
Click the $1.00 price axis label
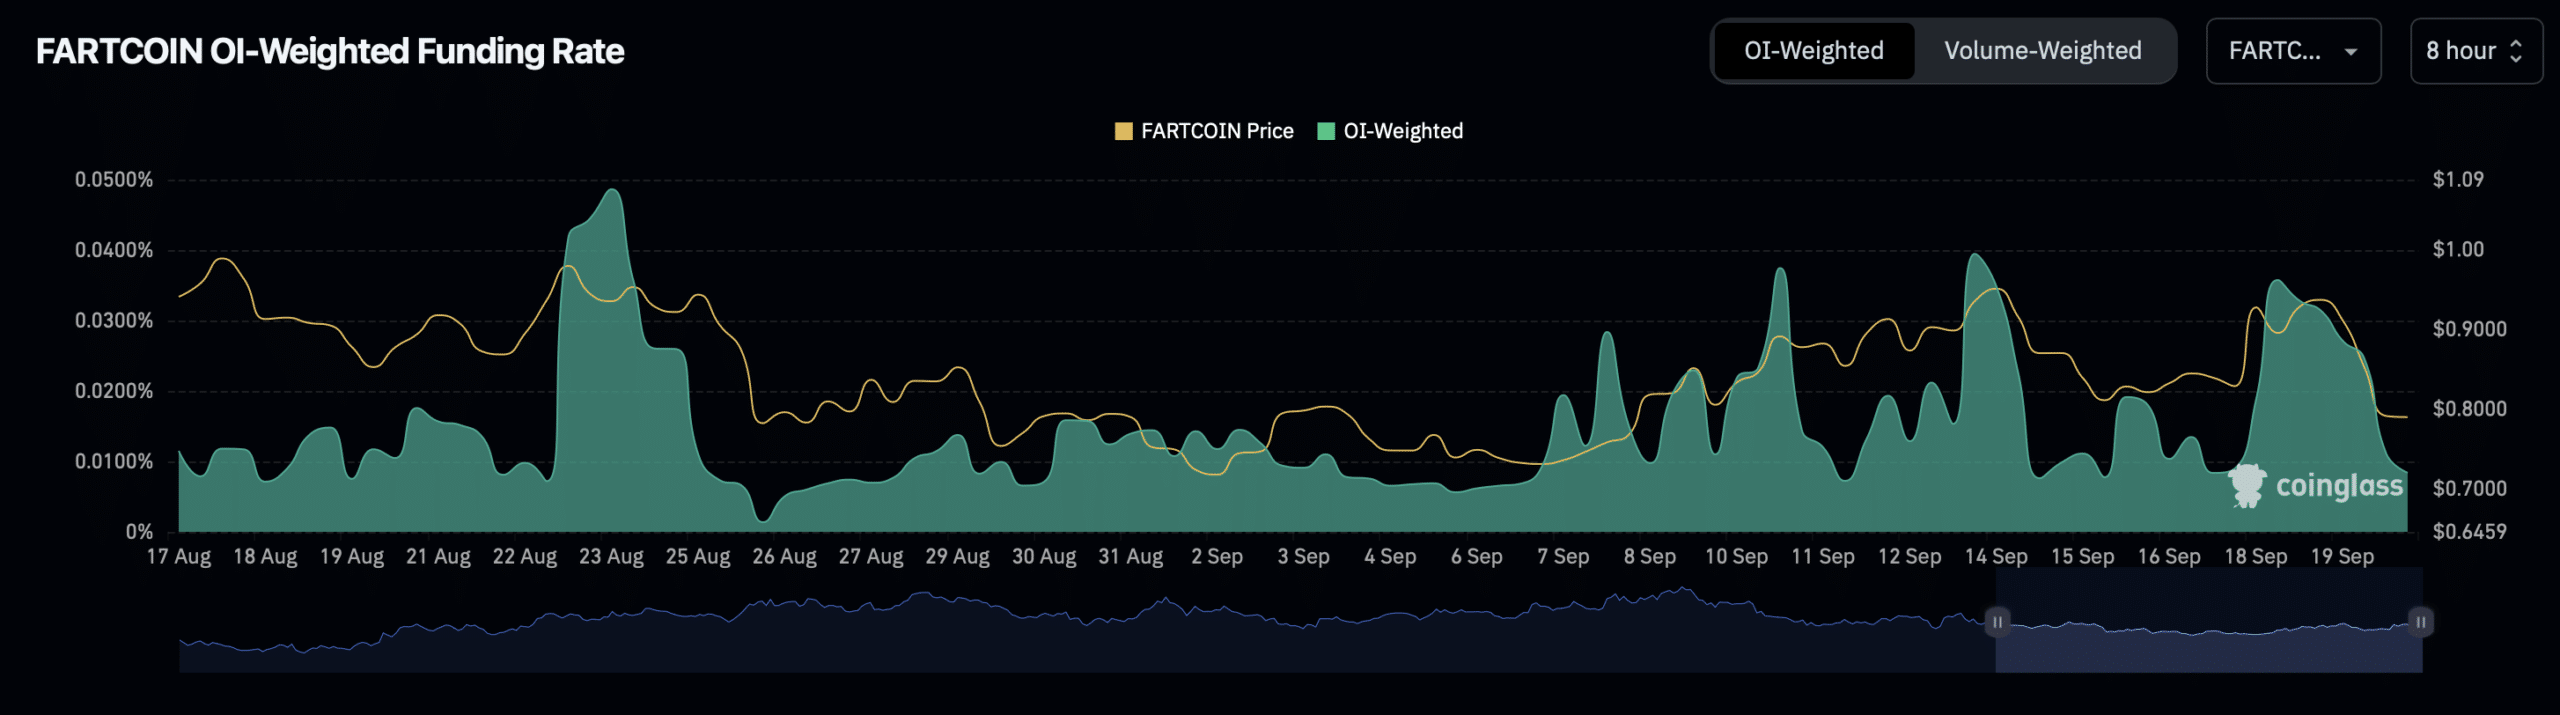(x=2458, y=249)
